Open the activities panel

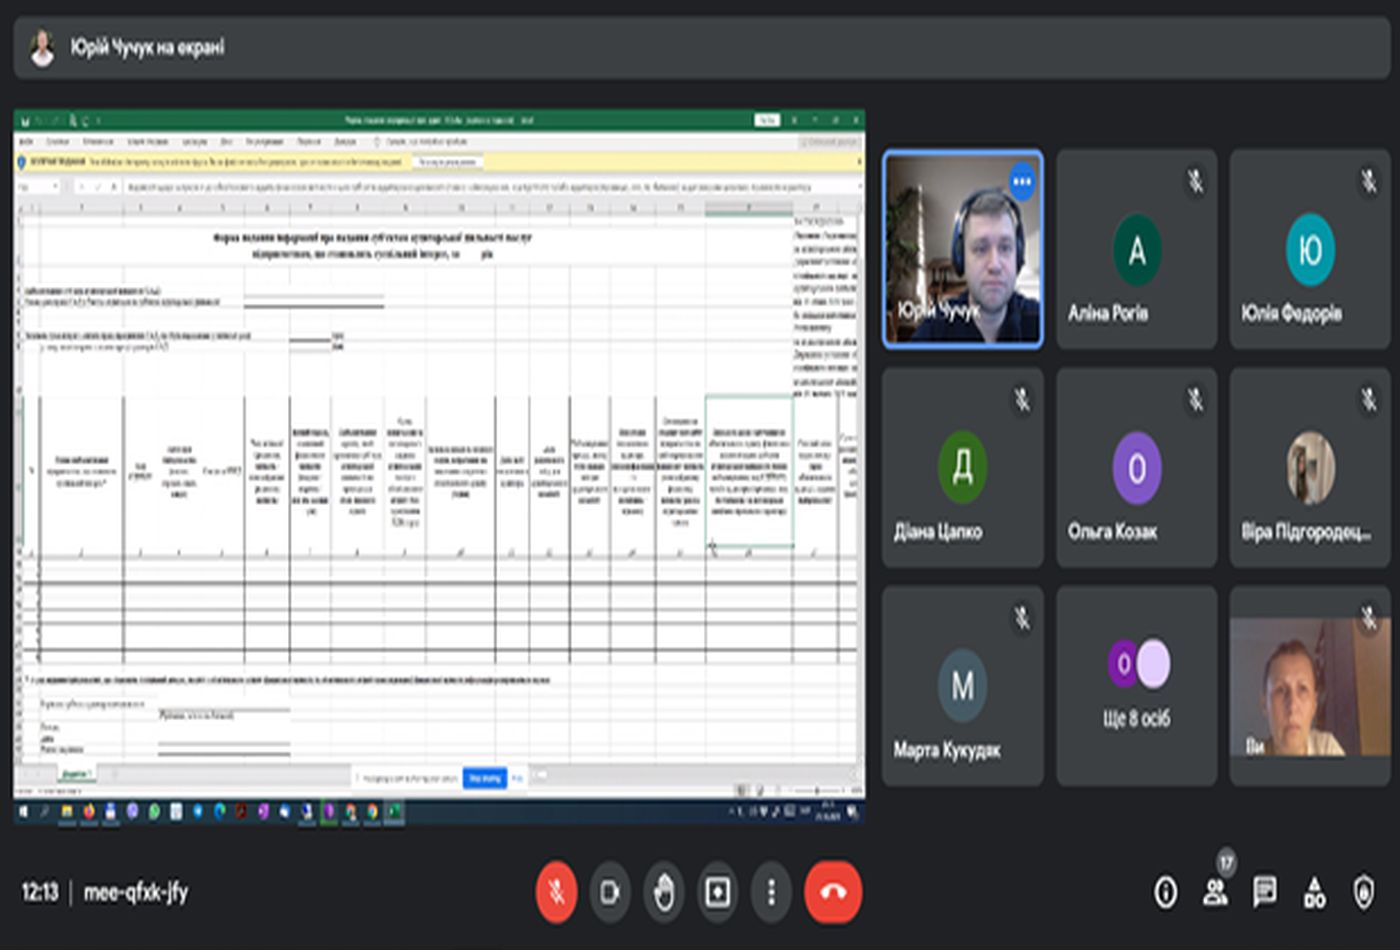[1314, 891]
